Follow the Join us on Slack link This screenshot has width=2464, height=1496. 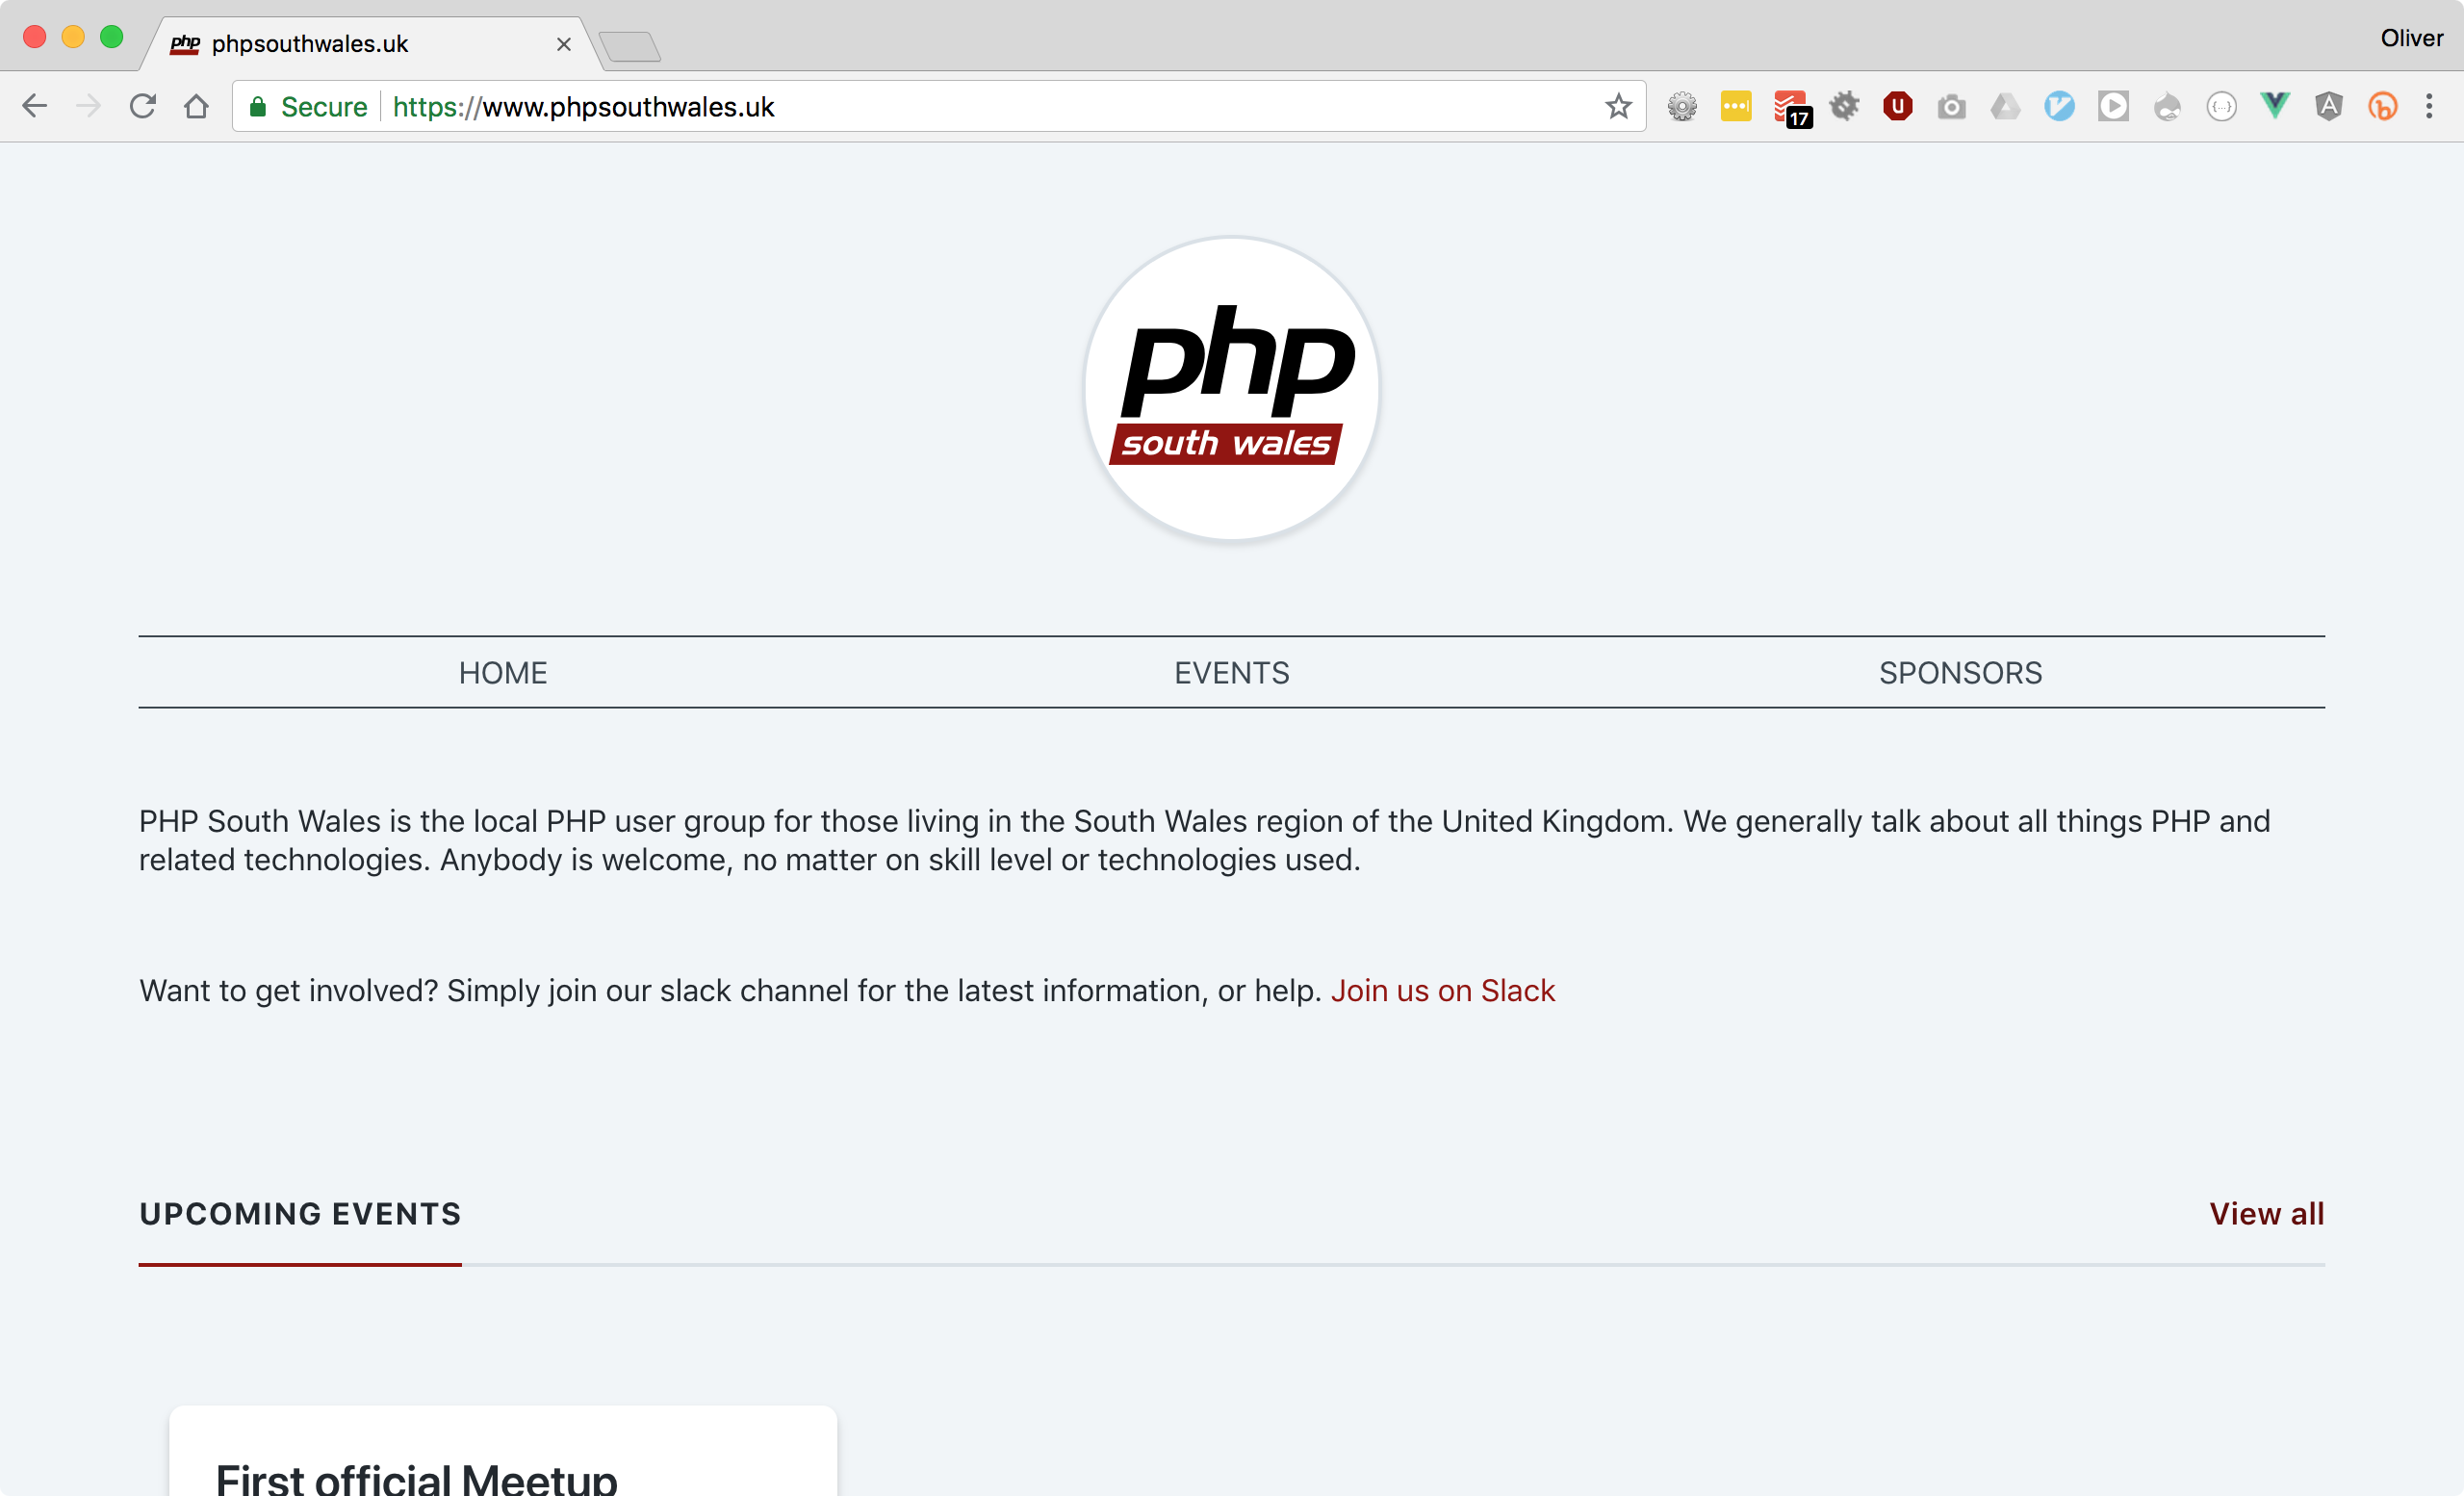1442,990
